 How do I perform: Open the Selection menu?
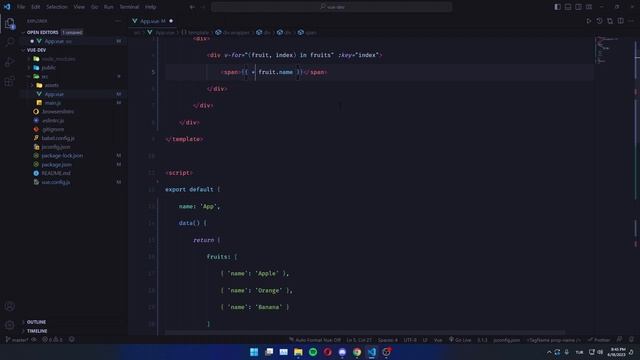pyautogui.click(x=57, y=7)
